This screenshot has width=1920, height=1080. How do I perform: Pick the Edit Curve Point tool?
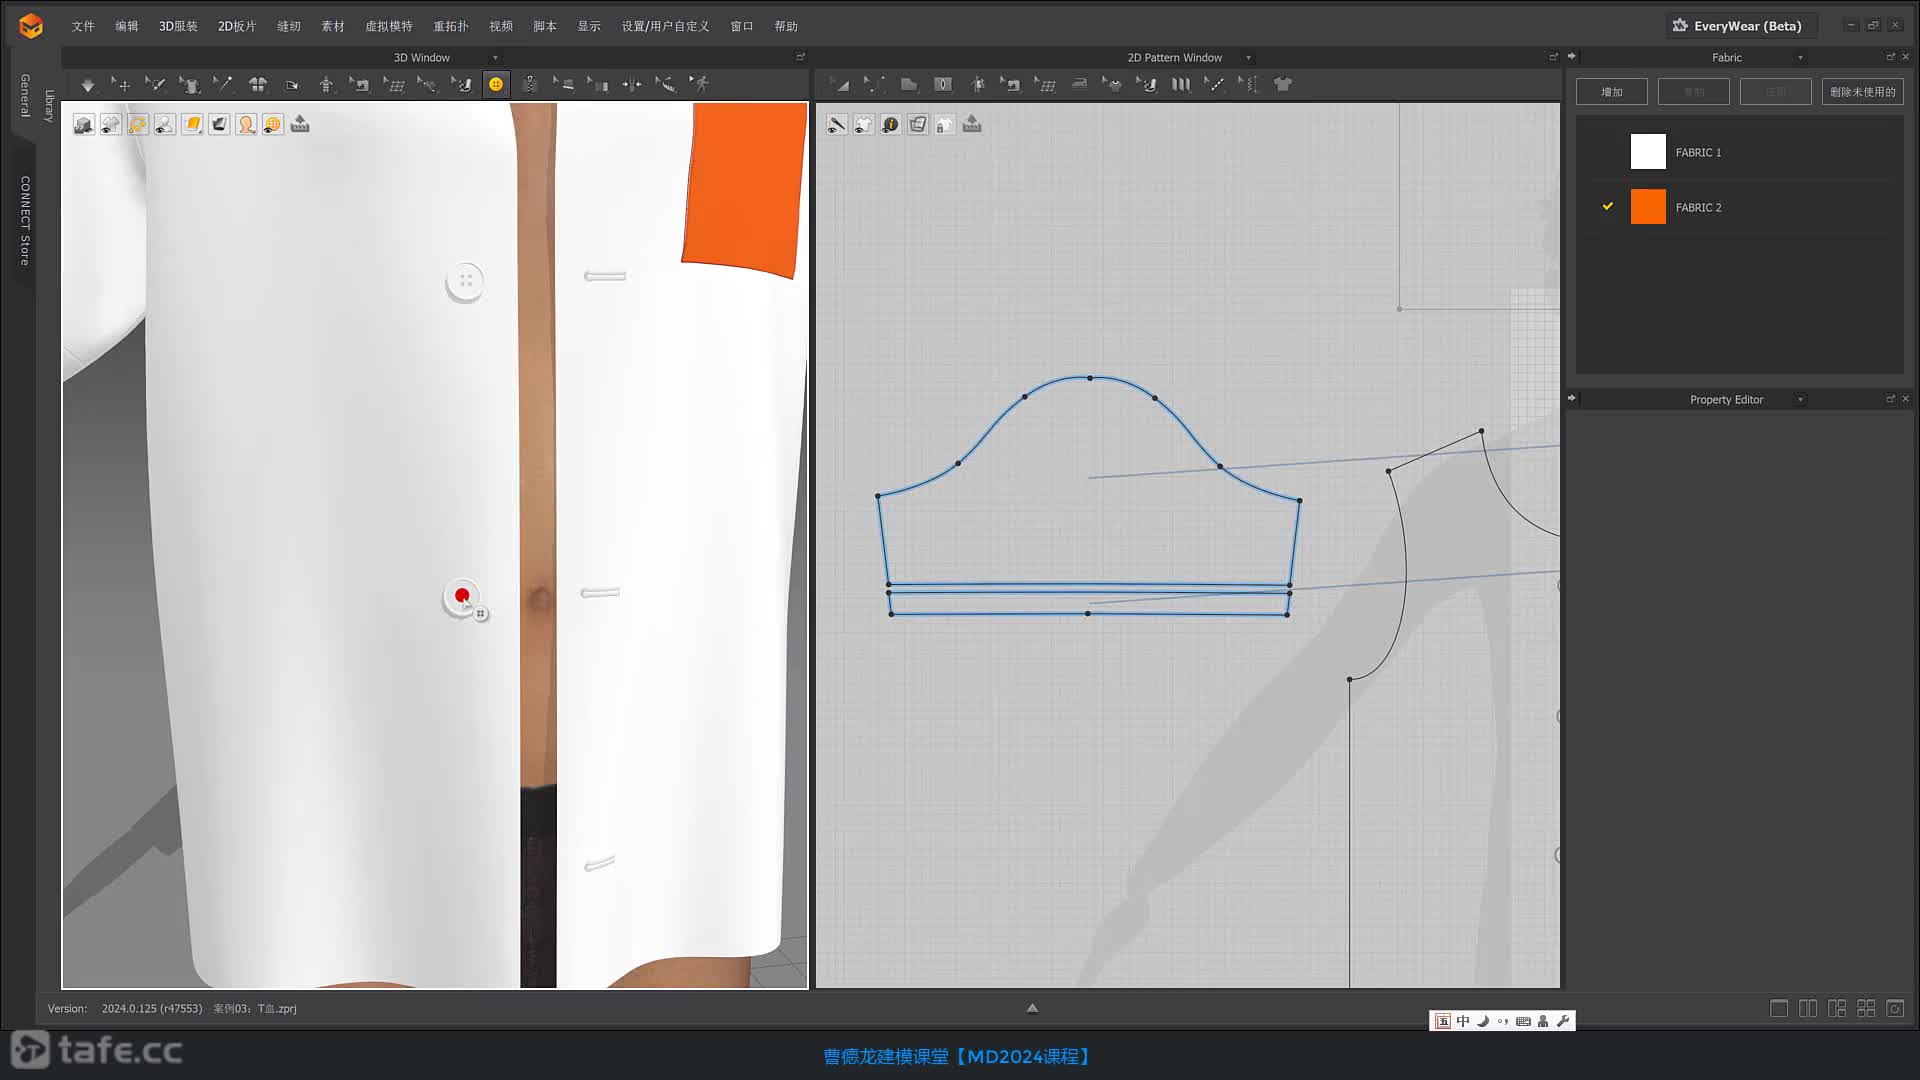pos(874,85)
